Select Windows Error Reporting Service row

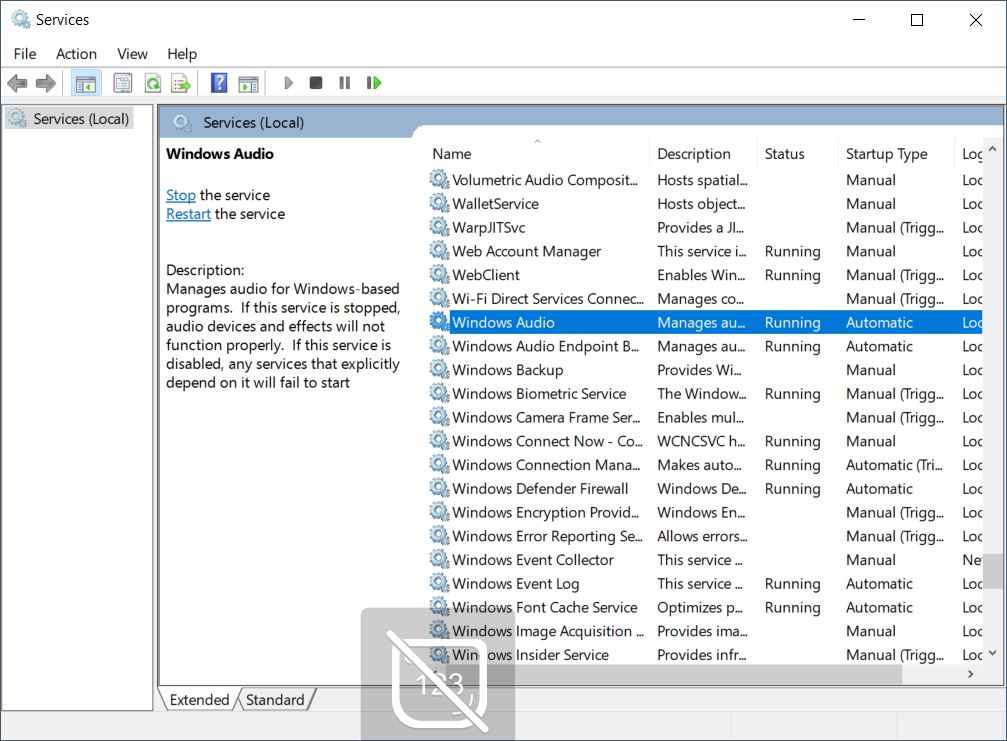coord(705,536)
